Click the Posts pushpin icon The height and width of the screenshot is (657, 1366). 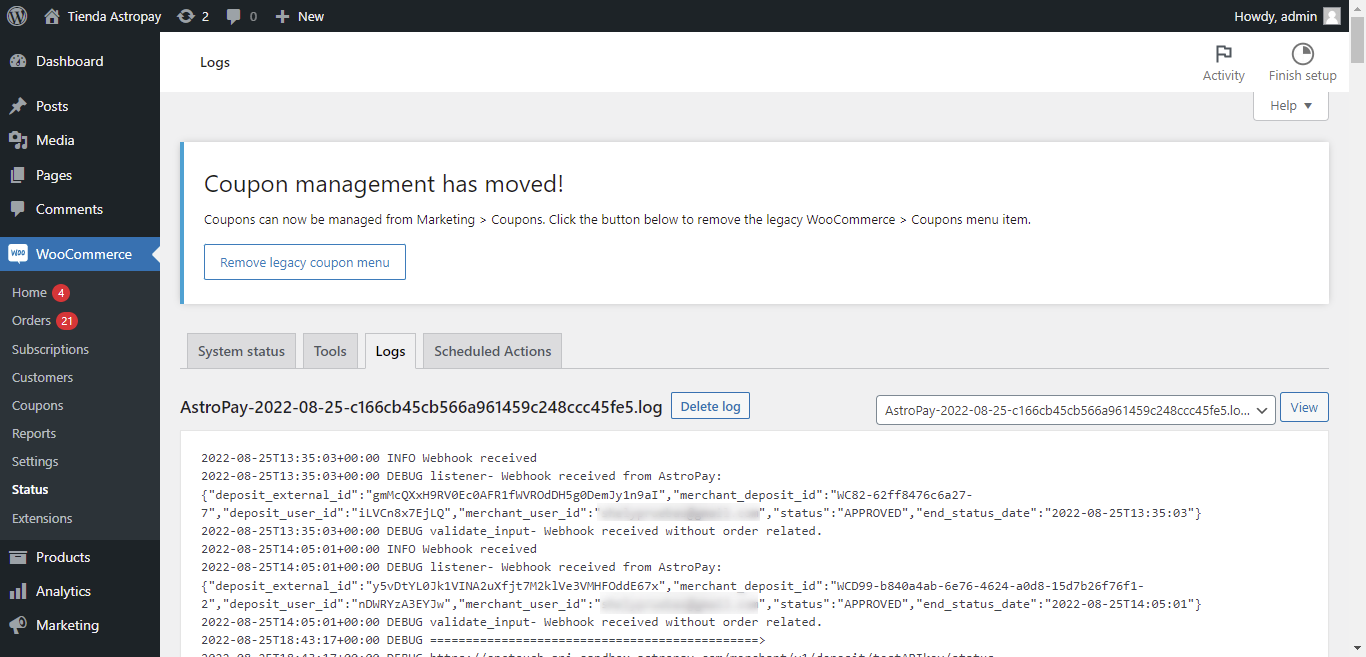(x=18, y=106)
